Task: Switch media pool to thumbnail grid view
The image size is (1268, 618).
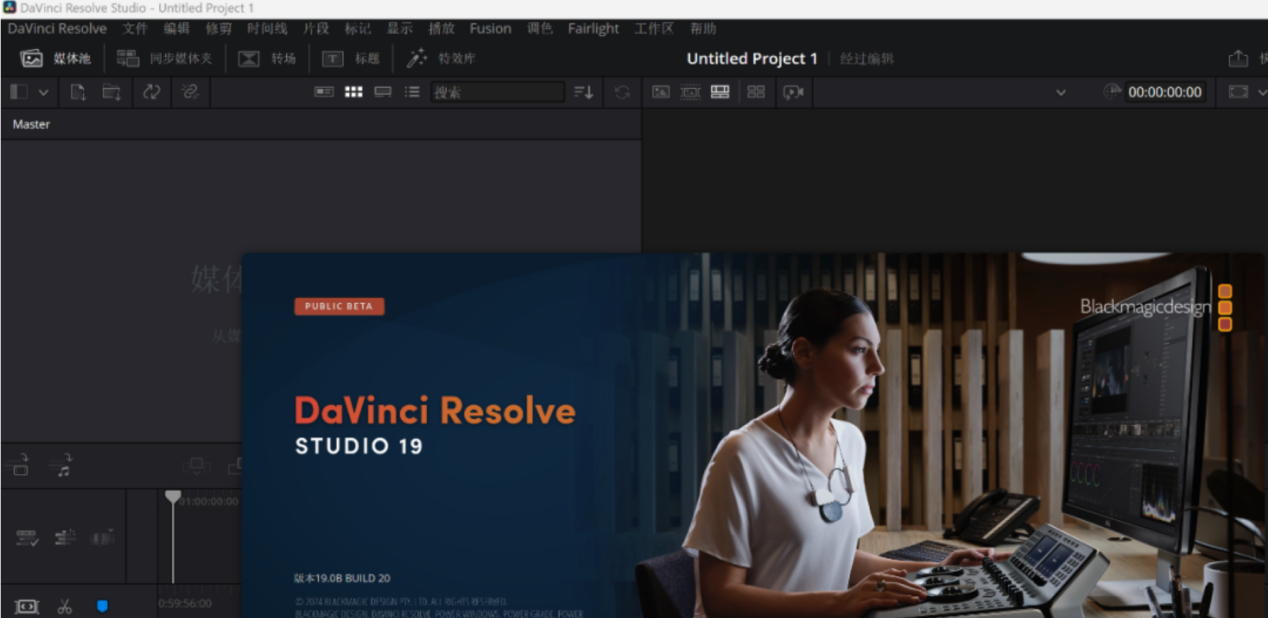Action: click(353, 92)
